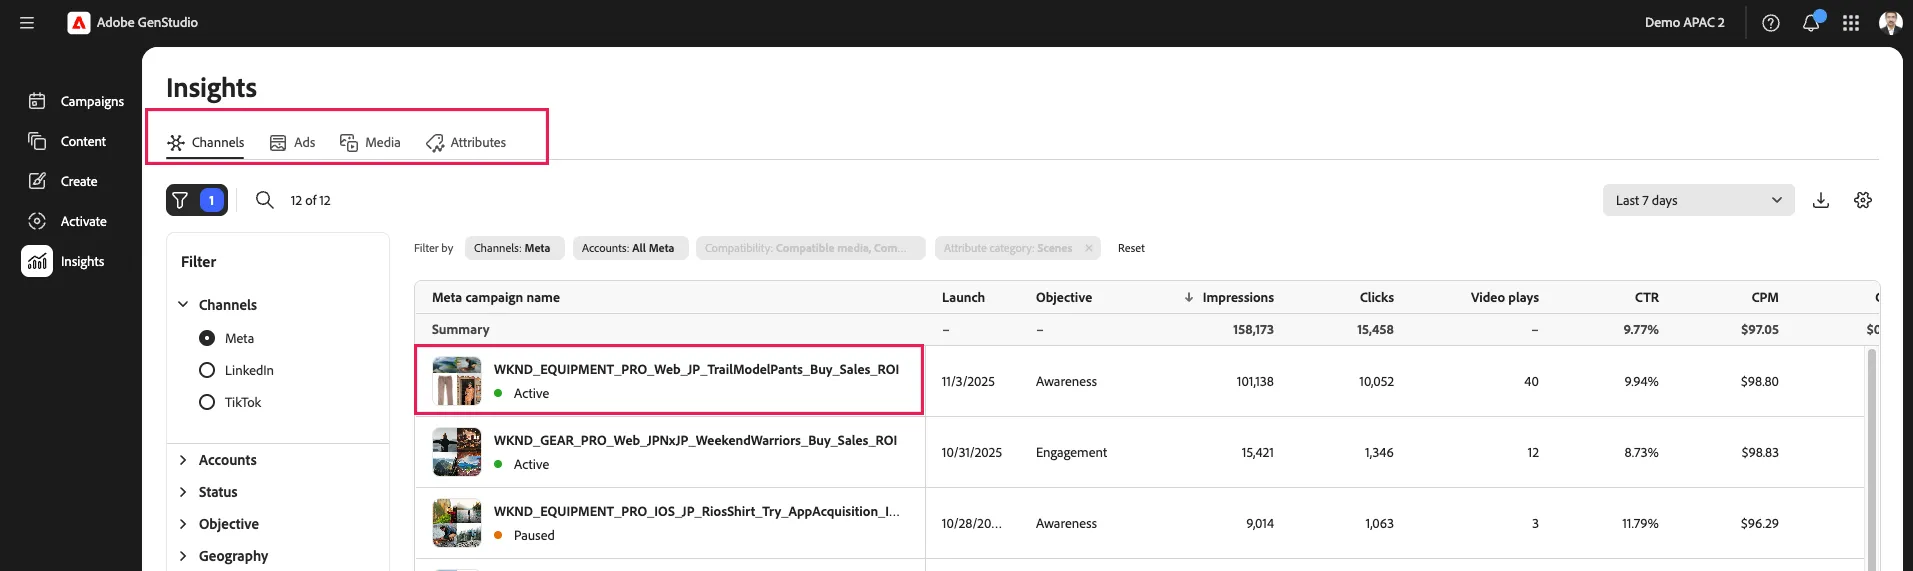Sort by Launch column header
The height and width of the screenshot is (571, 1913).
(963, 297)
